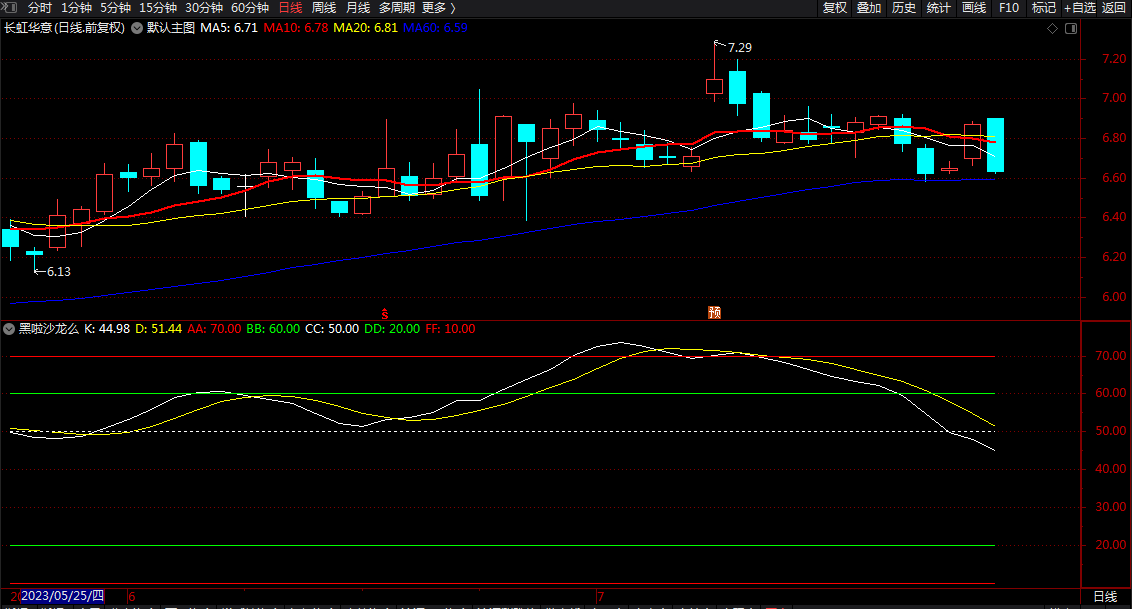Click the MA5: 6.71 label
Screen dimensions: 1132x609
tap(229, 28)
